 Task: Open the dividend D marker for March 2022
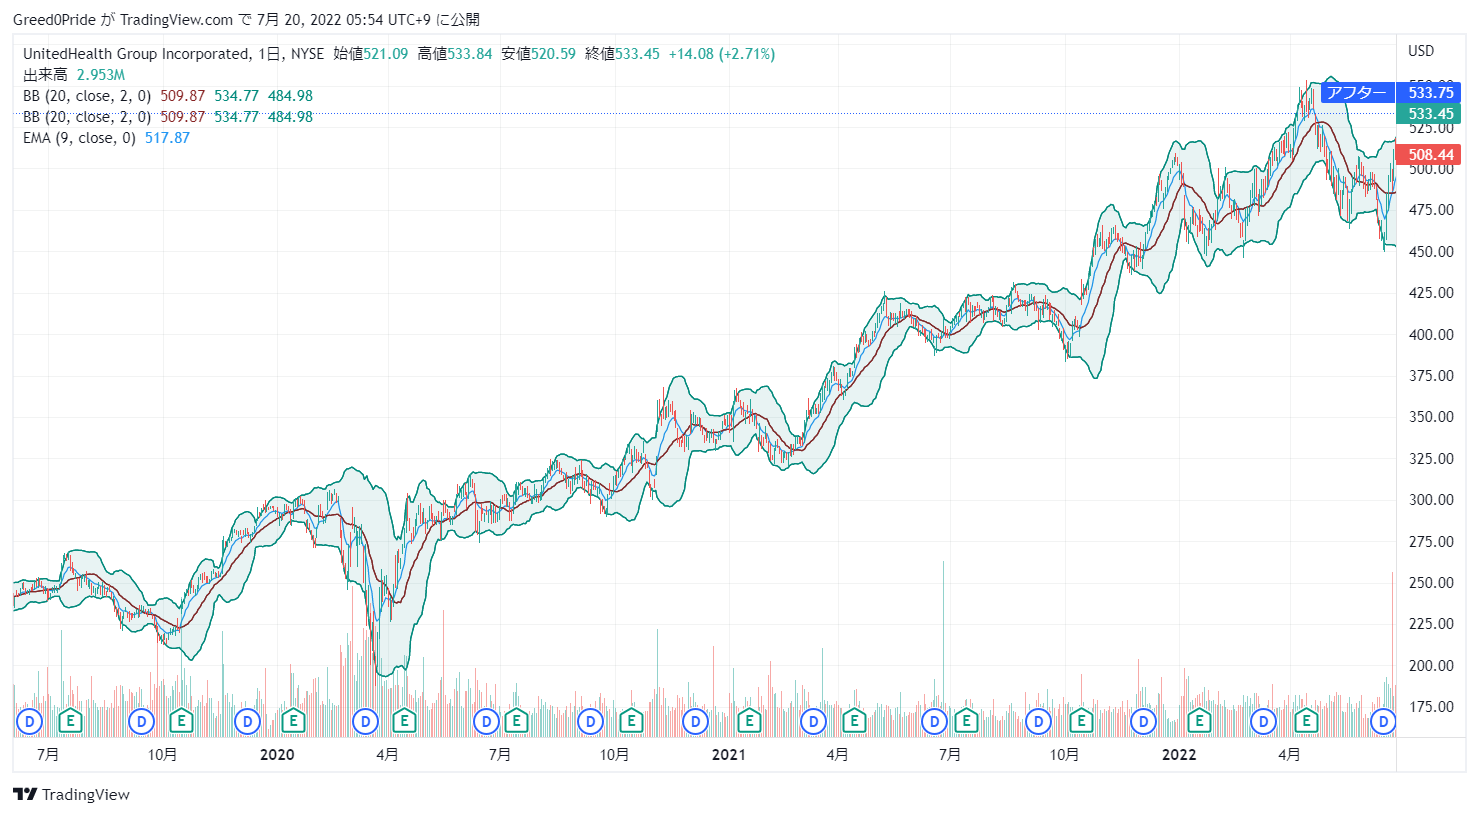pyautogui.click(x=1263, y=721)
